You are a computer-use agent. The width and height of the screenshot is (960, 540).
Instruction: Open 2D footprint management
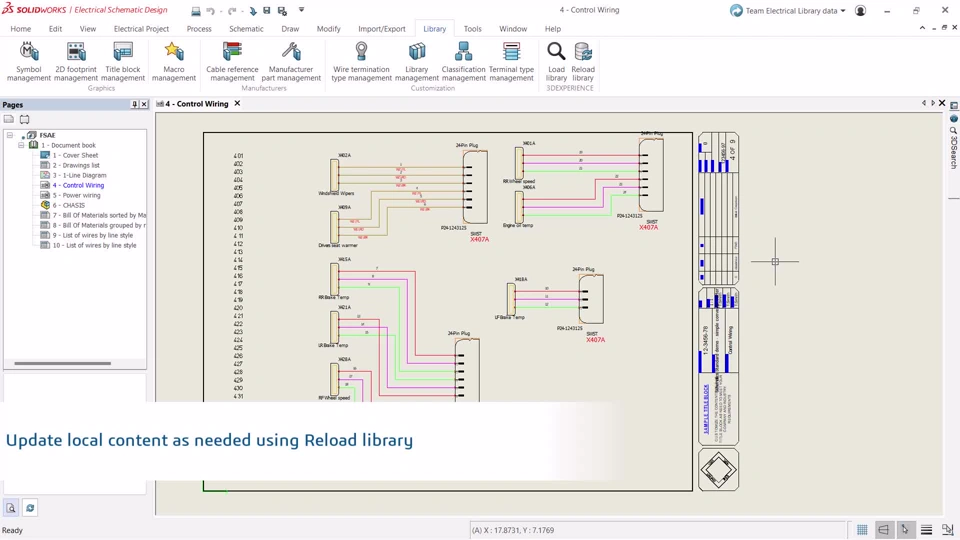76,61
